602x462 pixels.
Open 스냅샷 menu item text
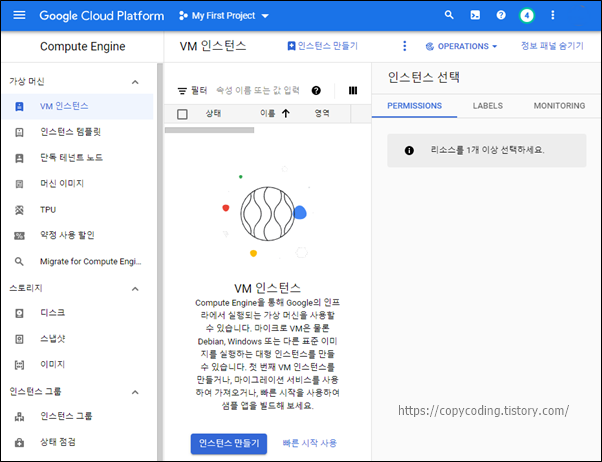tap(53, 338)
